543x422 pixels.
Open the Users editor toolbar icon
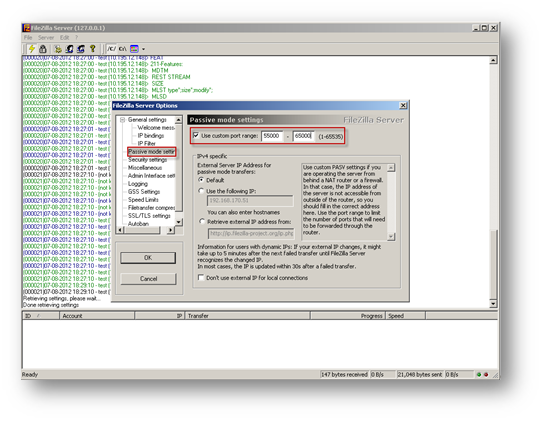coord(69,49)
